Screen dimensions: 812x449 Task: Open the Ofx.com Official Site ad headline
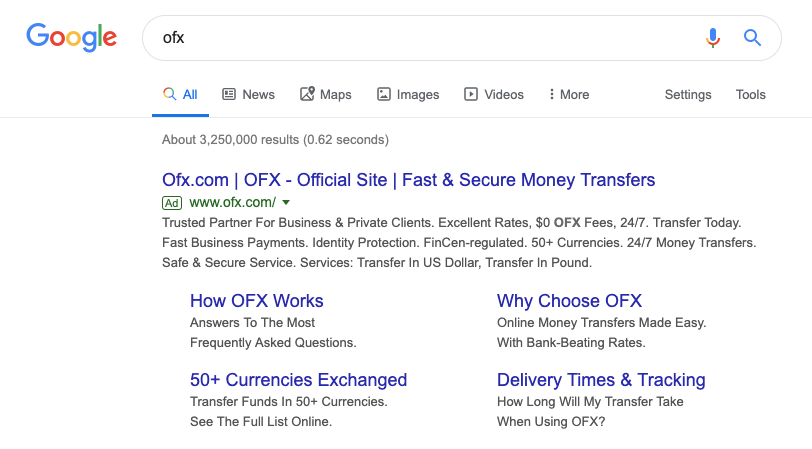(x=408, y=180)
